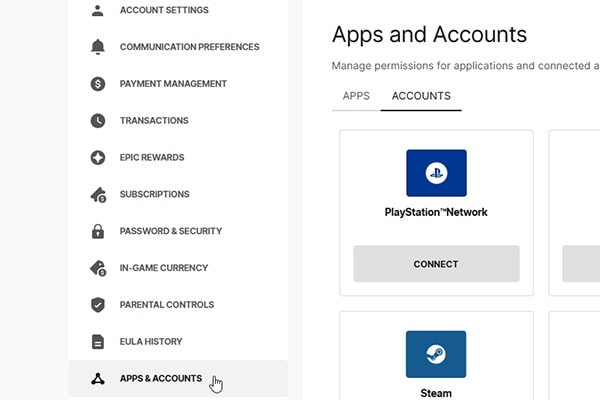Click the Apps and Accounts heading
Image resolution: width=600 pixels, height=400 pixels.
coord(429,34)
